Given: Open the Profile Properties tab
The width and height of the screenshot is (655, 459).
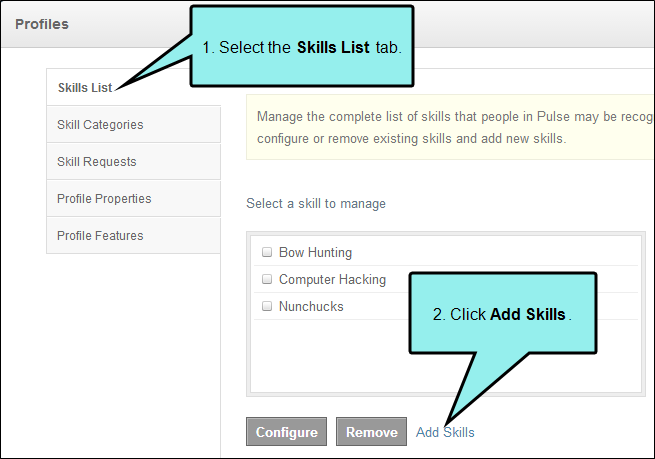Looking at the screenshot, I should (x=133, y=198).
